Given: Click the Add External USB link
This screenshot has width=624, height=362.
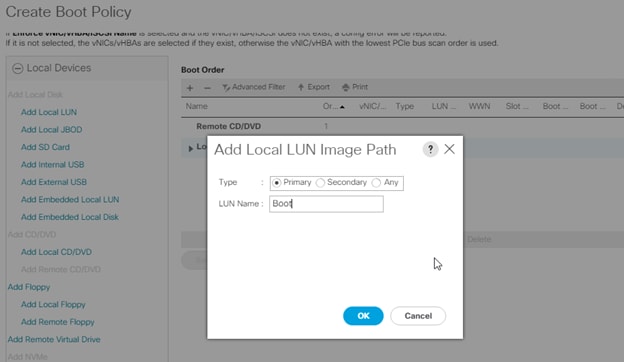Looking at the screenshot, I should click(x=54, y=182).
